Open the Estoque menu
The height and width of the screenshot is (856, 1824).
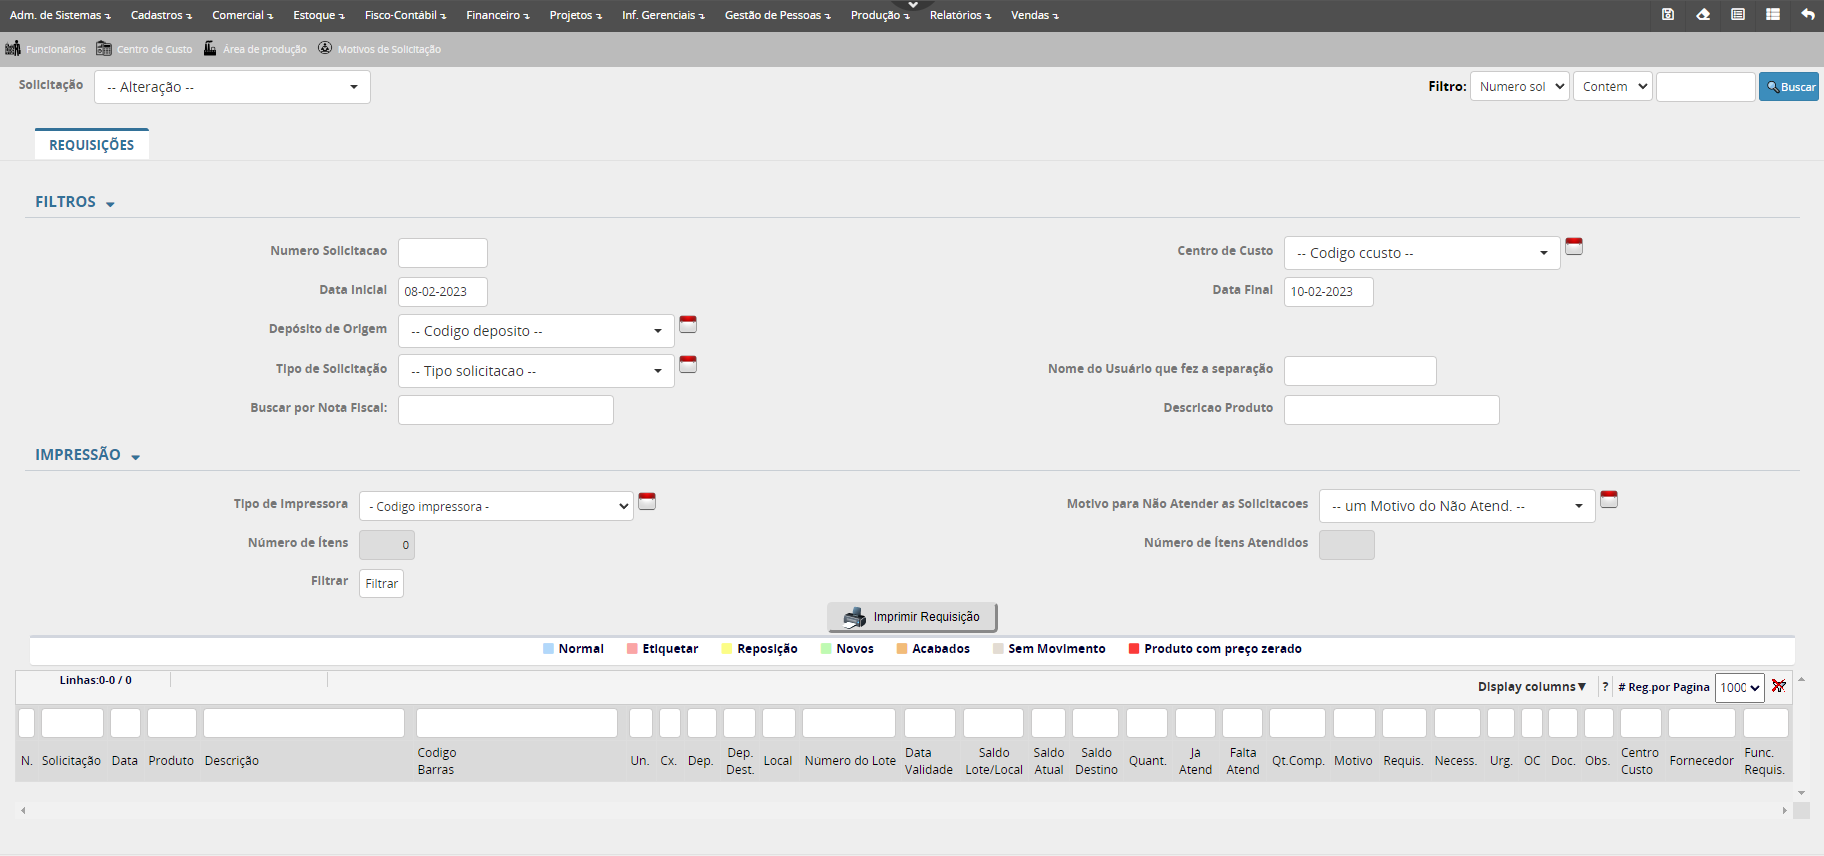(318, 15)
